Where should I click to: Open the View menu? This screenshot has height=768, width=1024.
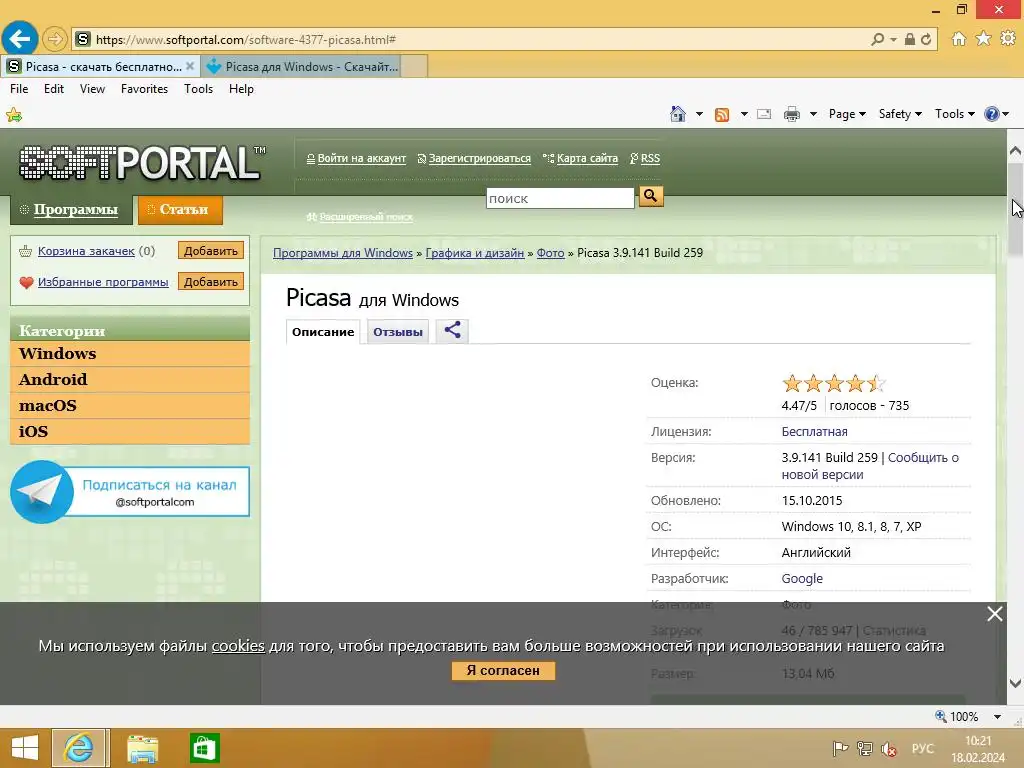click(x=92, y=89)
